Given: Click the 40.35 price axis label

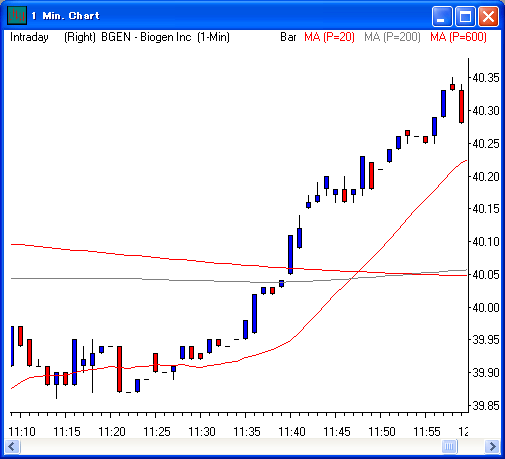Looking at the screenshot, I should 486,78.
